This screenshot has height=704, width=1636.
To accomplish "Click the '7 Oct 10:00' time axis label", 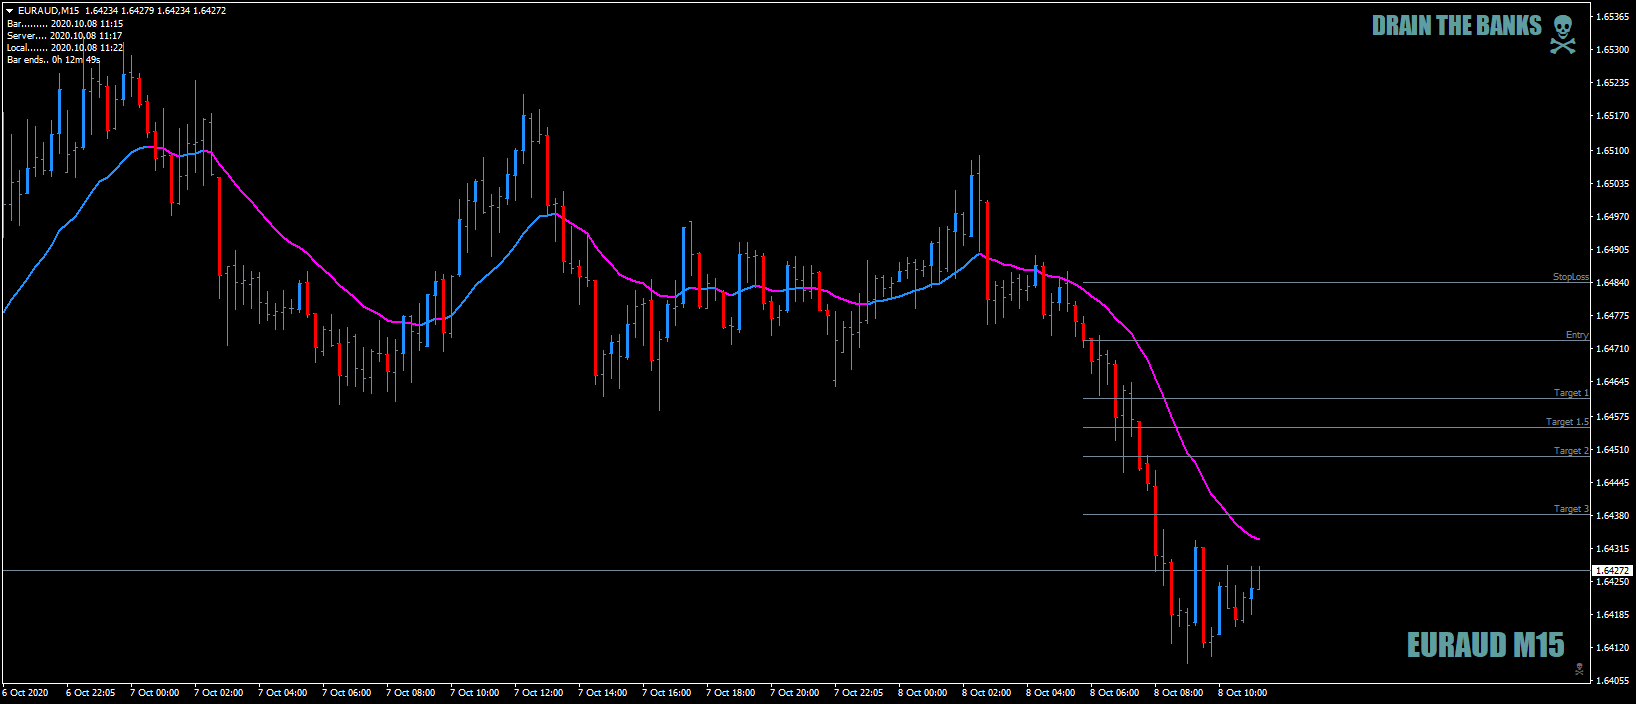I will point(474,693).
